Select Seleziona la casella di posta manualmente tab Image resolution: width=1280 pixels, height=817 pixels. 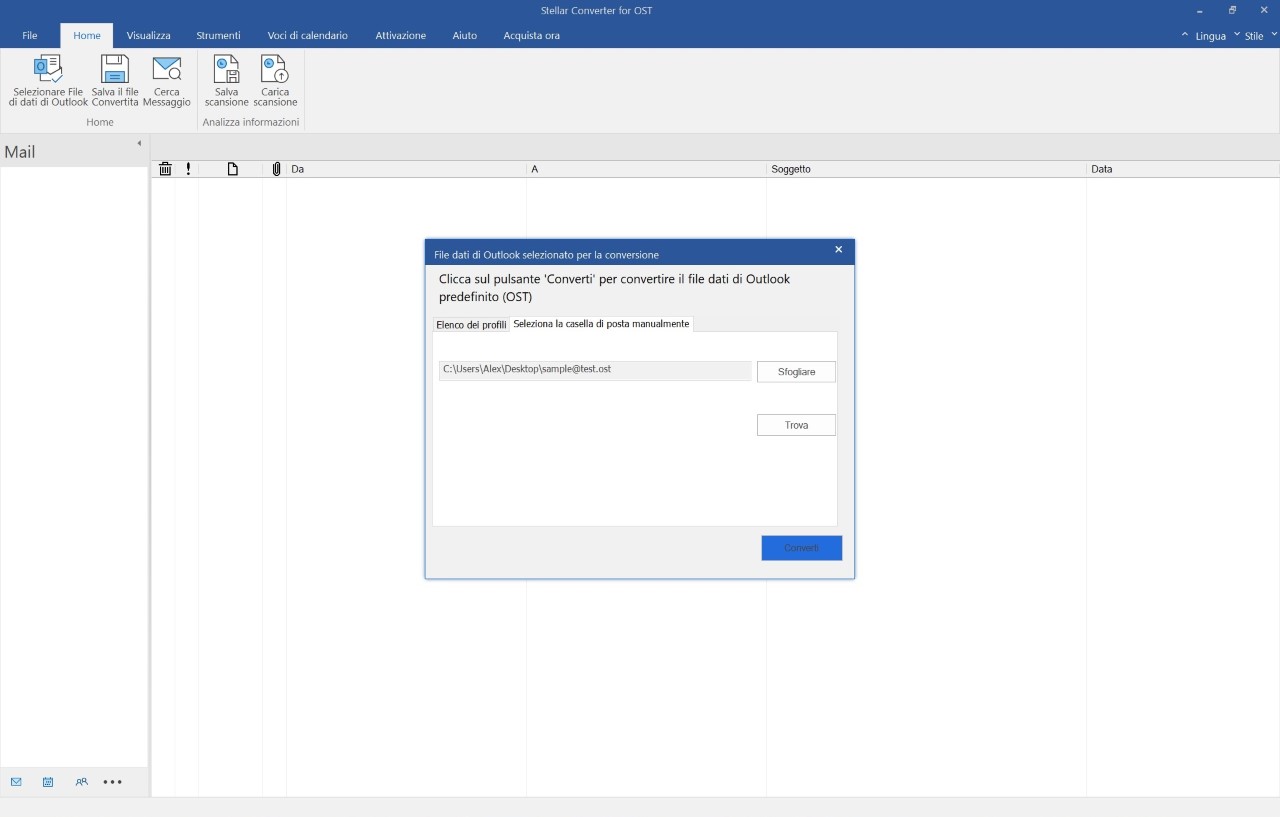(601, 324)
